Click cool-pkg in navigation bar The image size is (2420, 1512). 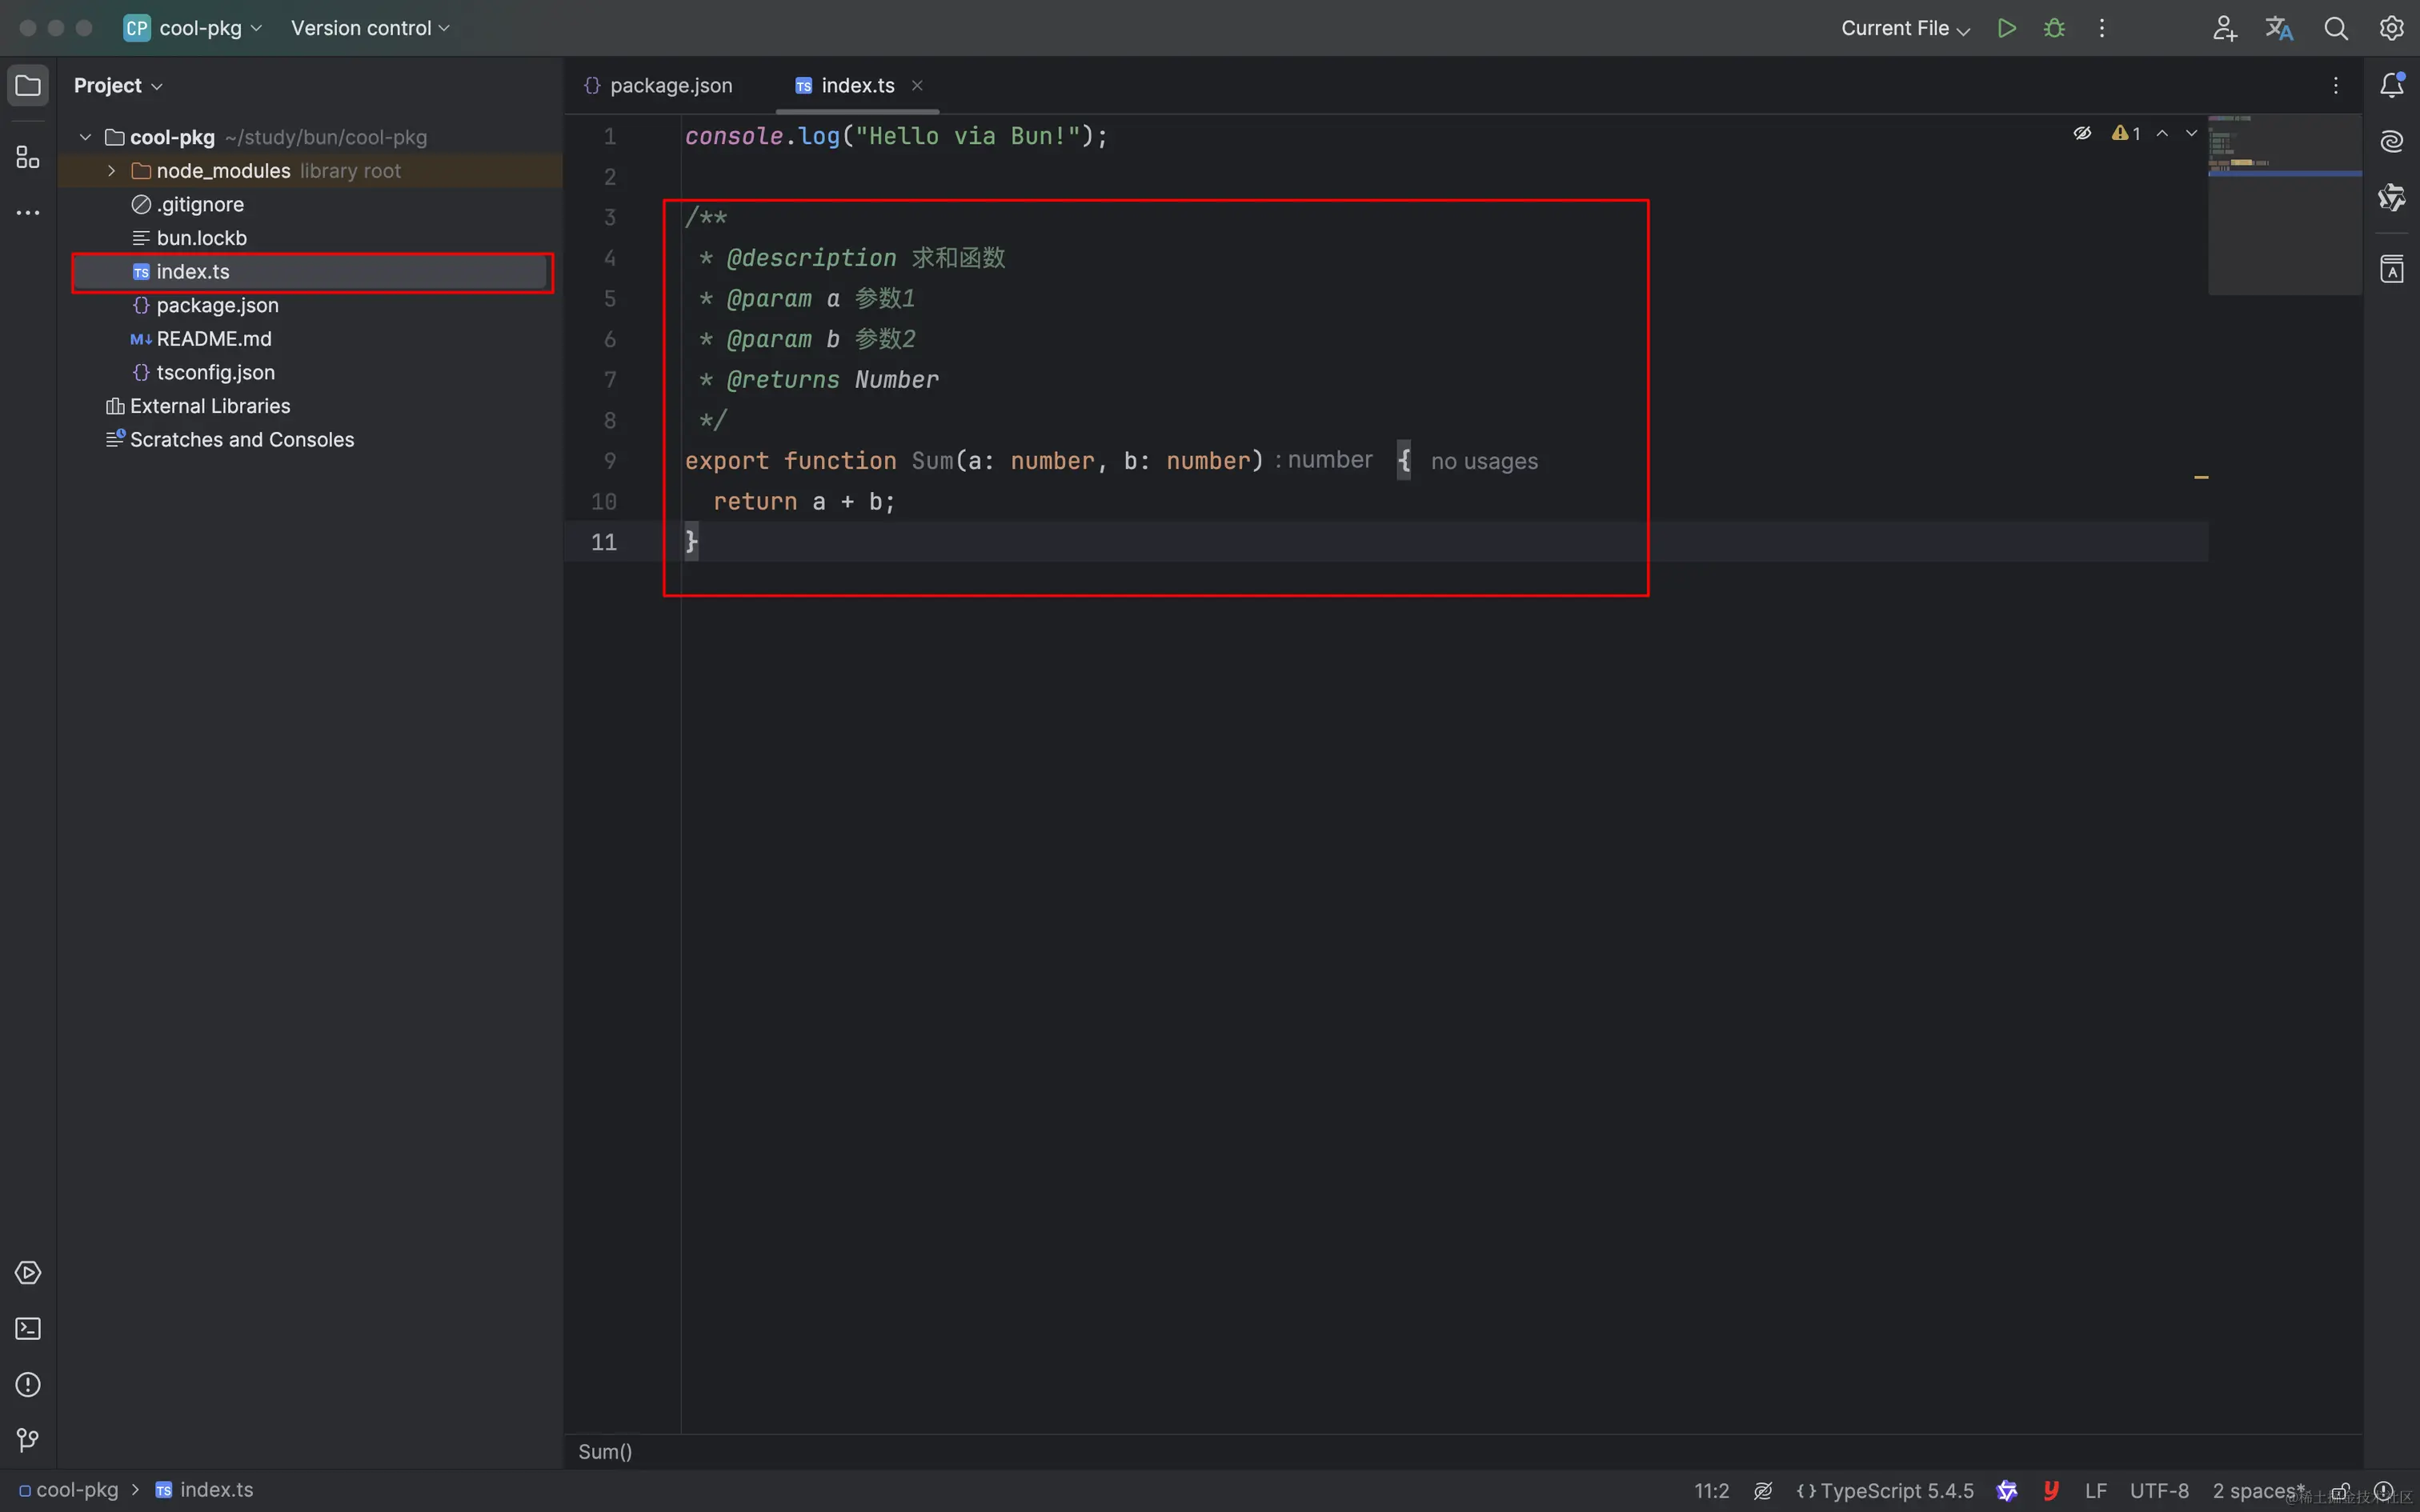point(68,1490)
